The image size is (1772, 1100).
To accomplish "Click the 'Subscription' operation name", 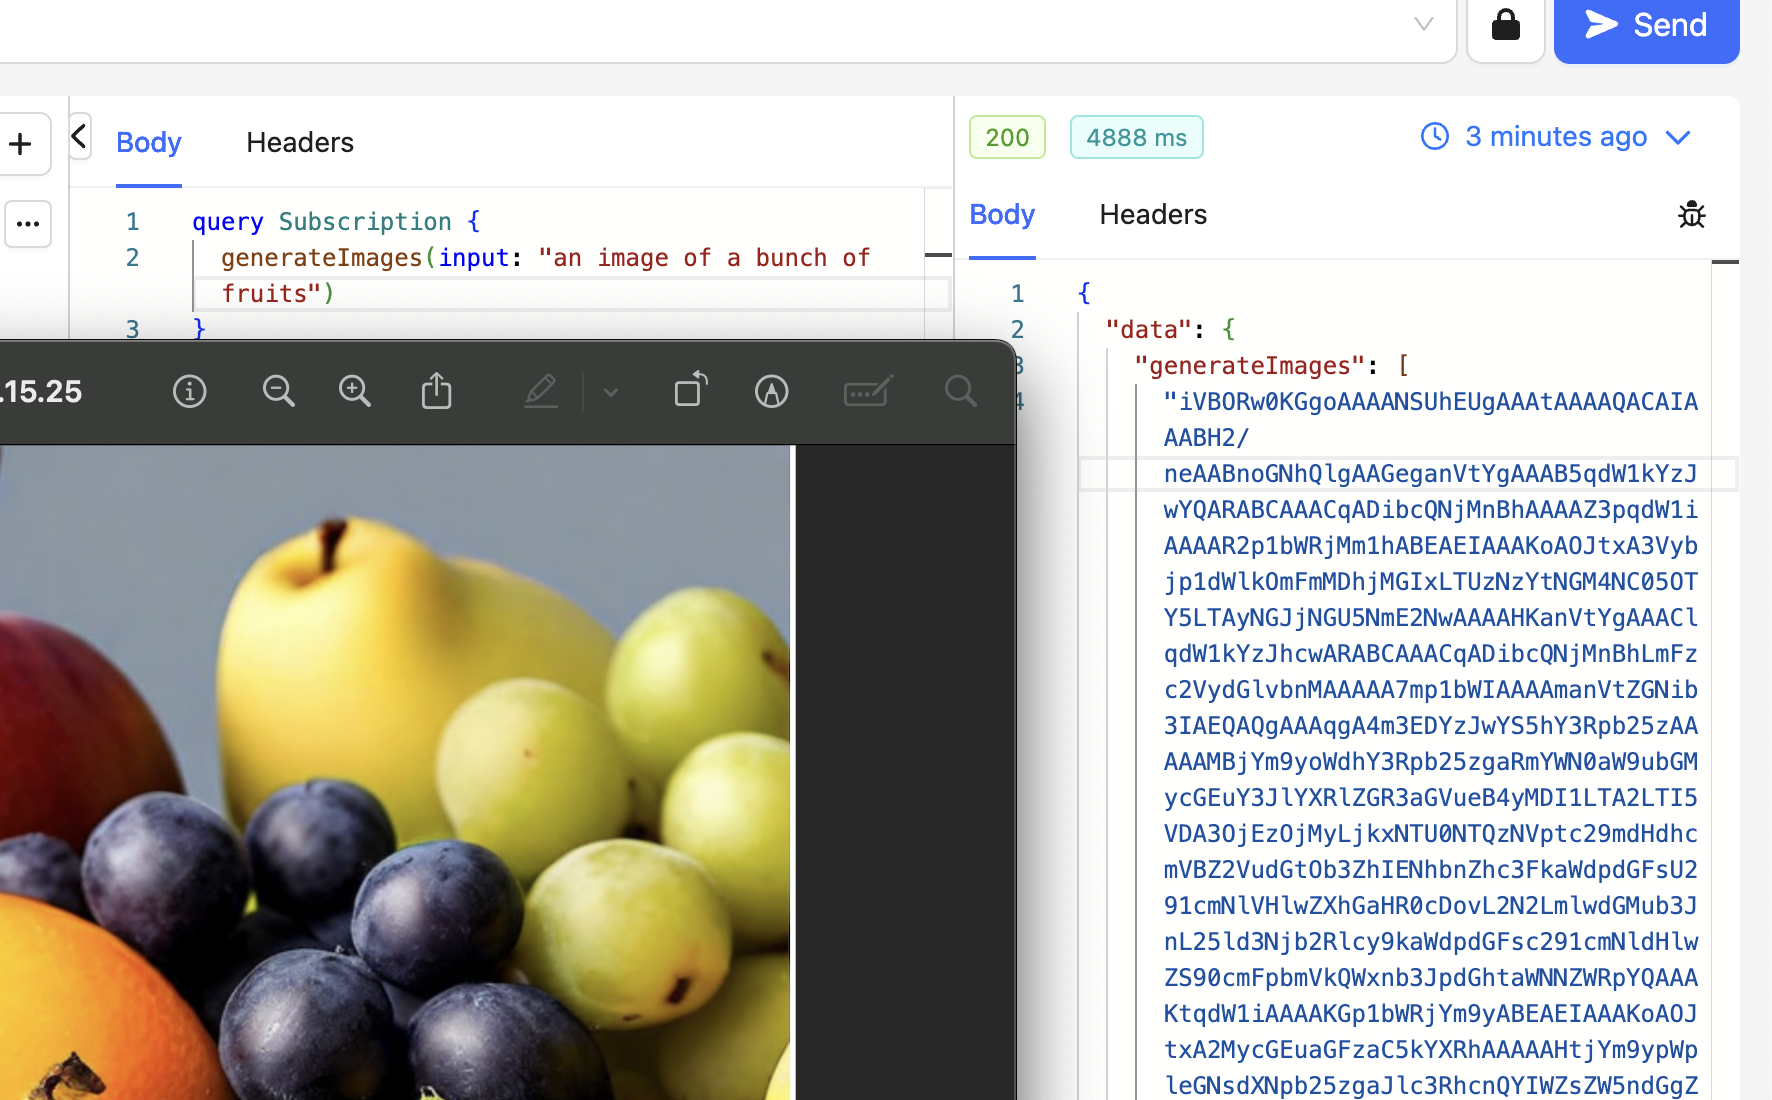I will point(365,222).
